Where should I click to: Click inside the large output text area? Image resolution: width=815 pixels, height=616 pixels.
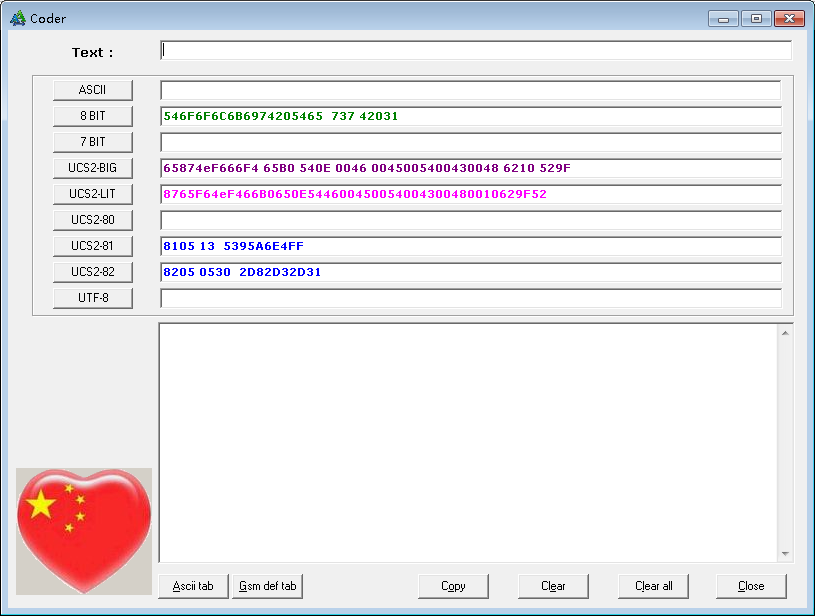coord(468,443)
